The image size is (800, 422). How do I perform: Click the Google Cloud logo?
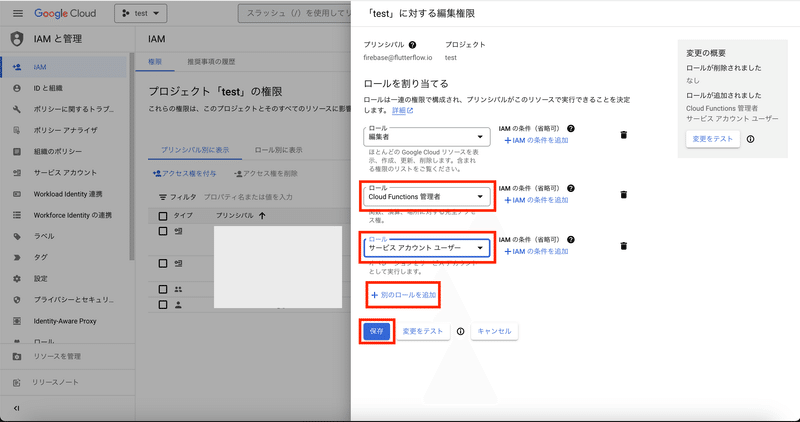tap(65, 13)
